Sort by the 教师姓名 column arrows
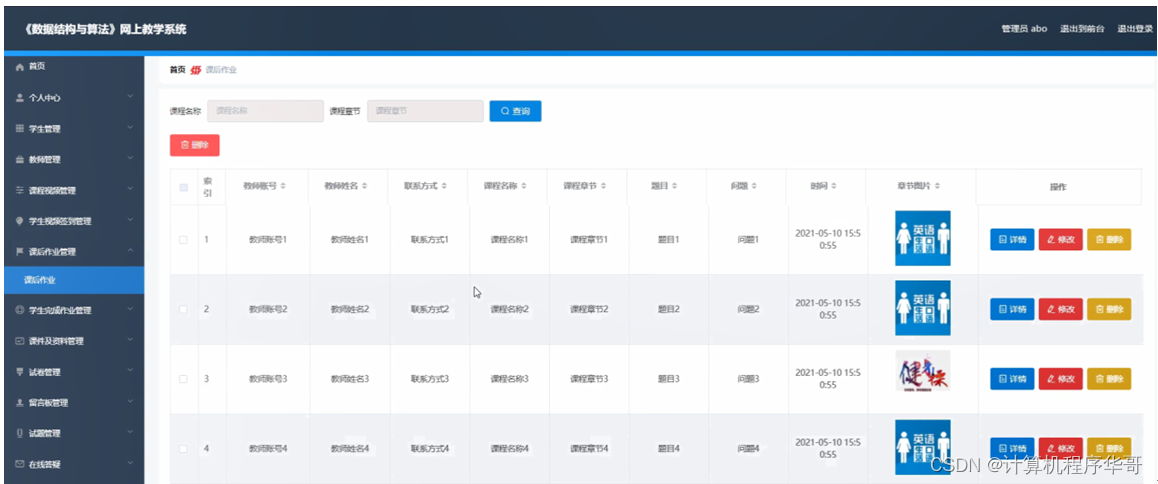Viewport: 1158px width, 484px height. point(364,187)
